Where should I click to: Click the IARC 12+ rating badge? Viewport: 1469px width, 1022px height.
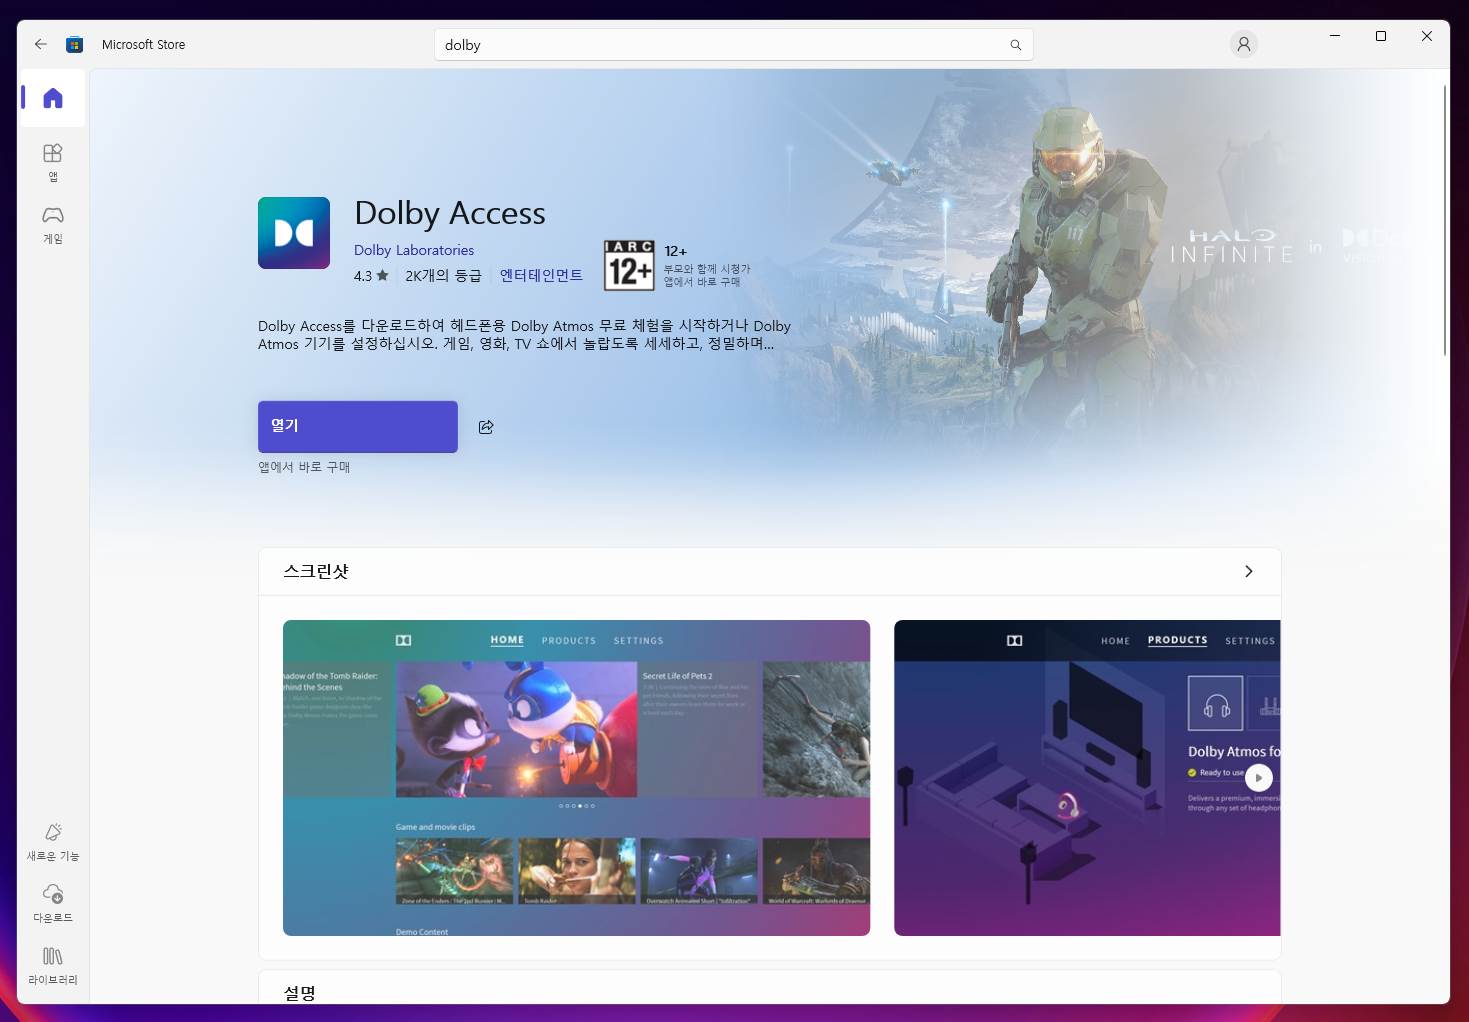pos(629,265)
